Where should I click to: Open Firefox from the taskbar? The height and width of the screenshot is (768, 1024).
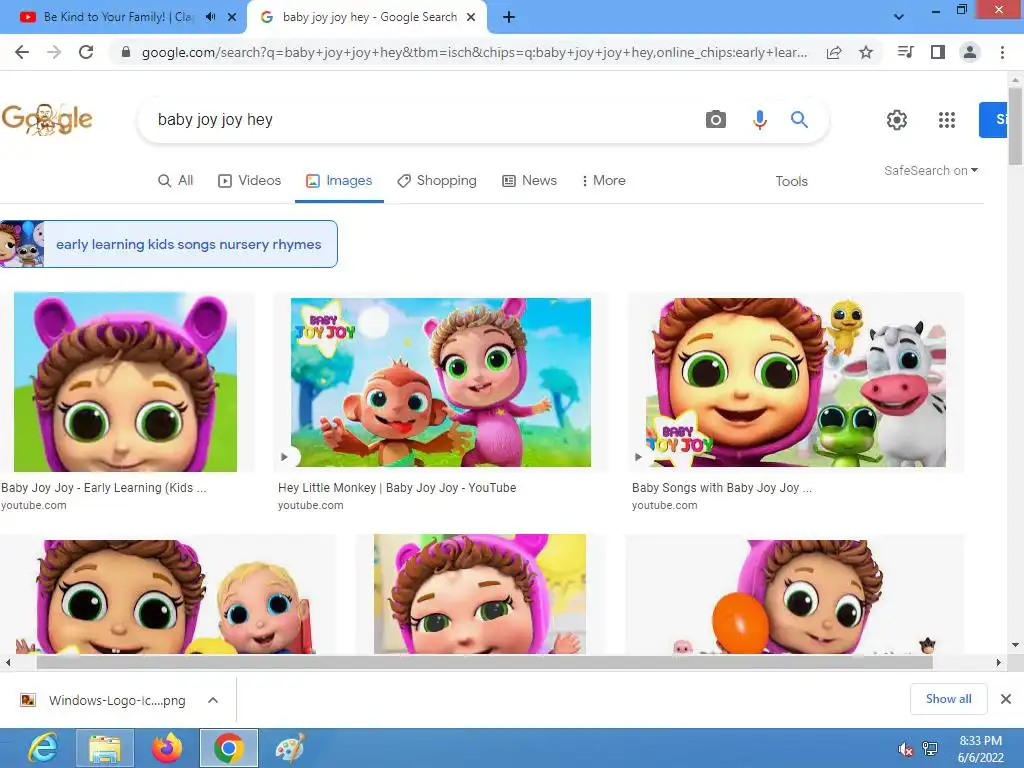tap(167, 748)
